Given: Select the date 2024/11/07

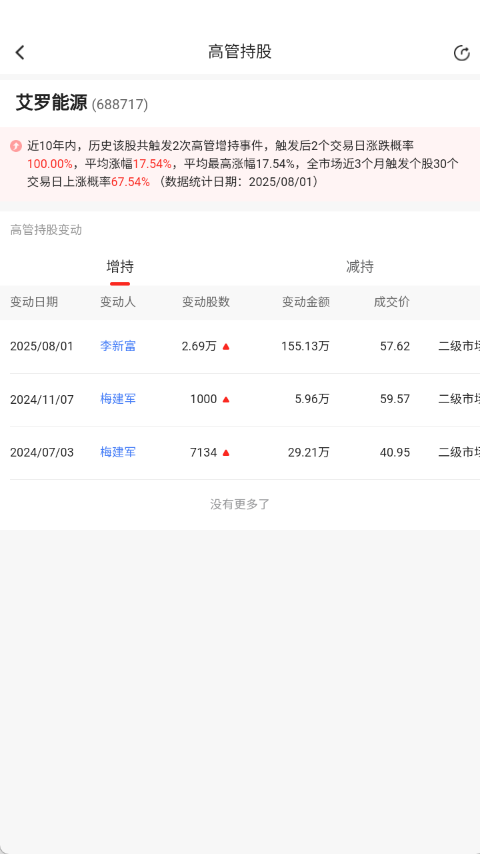Looking at the screenshot, I should 41,399.
